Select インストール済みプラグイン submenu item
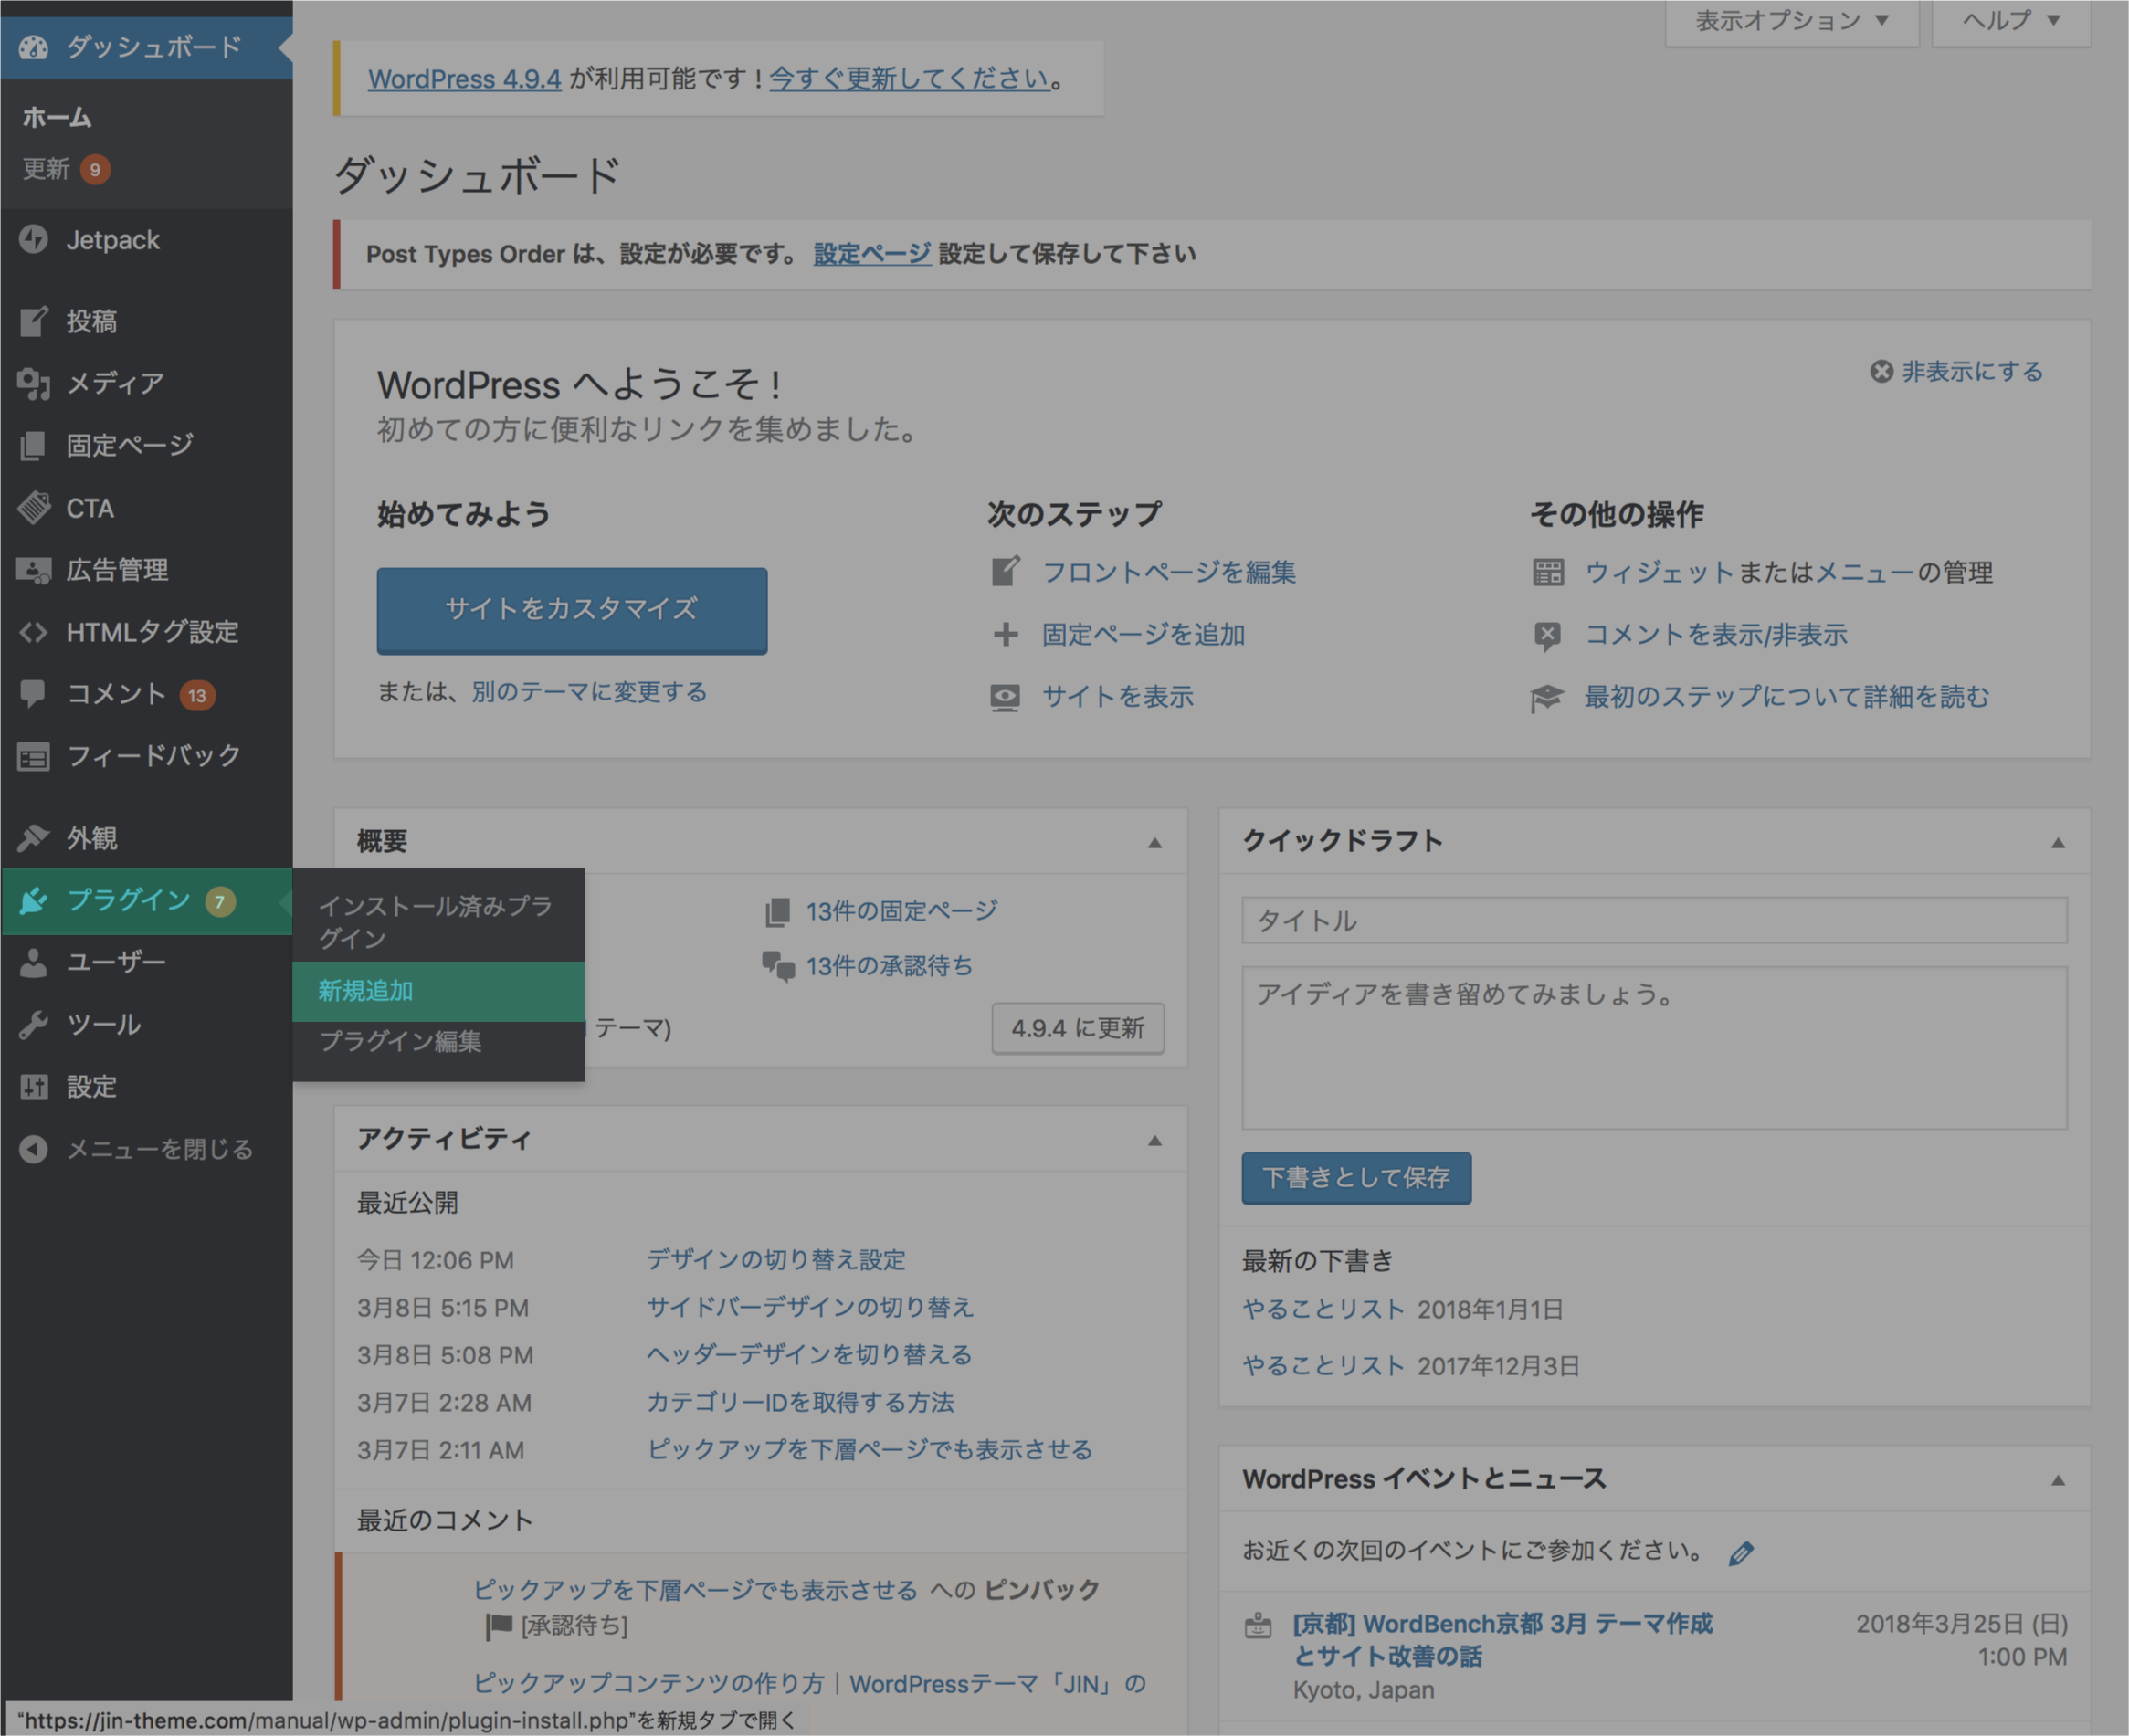Viewport: 2129px width, 1736px height. pos(438,921)
